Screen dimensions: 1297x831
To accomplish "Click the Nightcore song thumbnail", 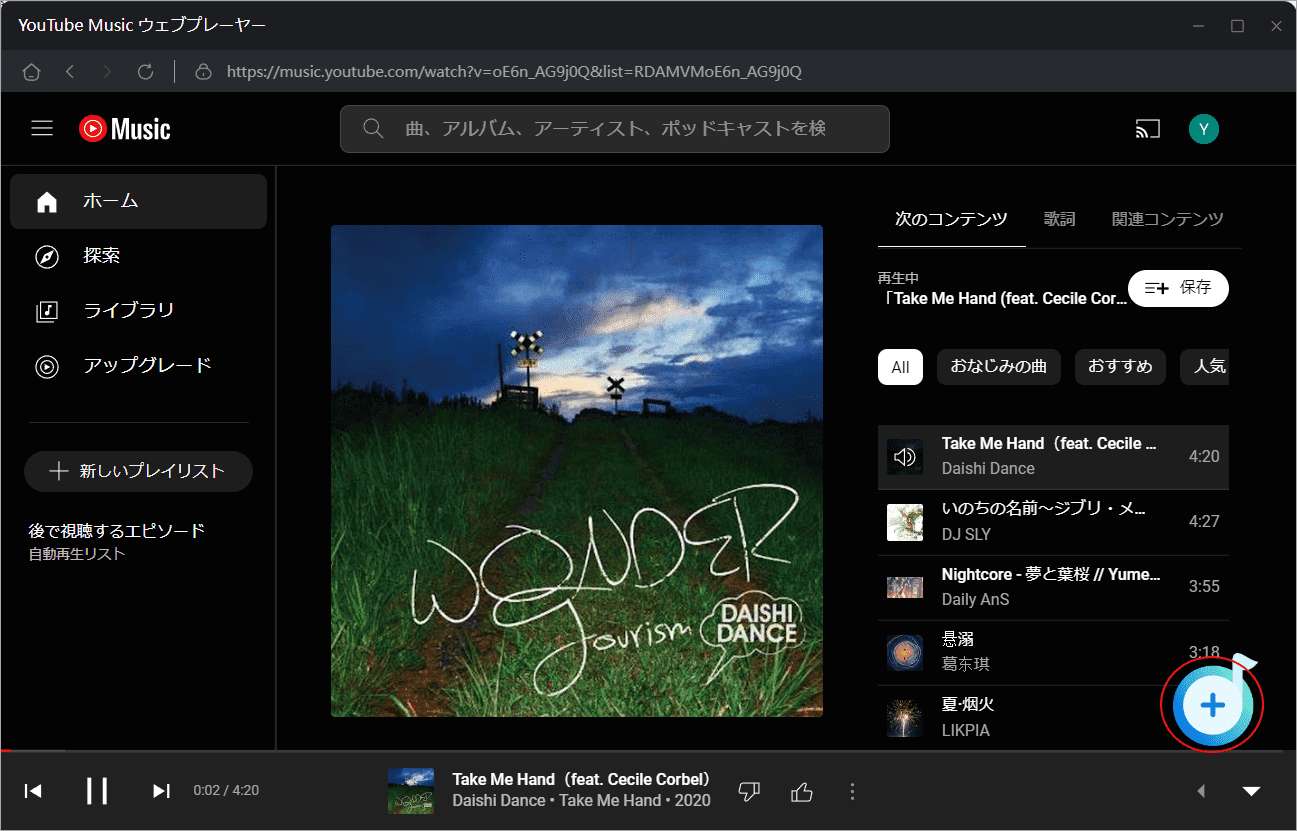I will pos(905,587).
